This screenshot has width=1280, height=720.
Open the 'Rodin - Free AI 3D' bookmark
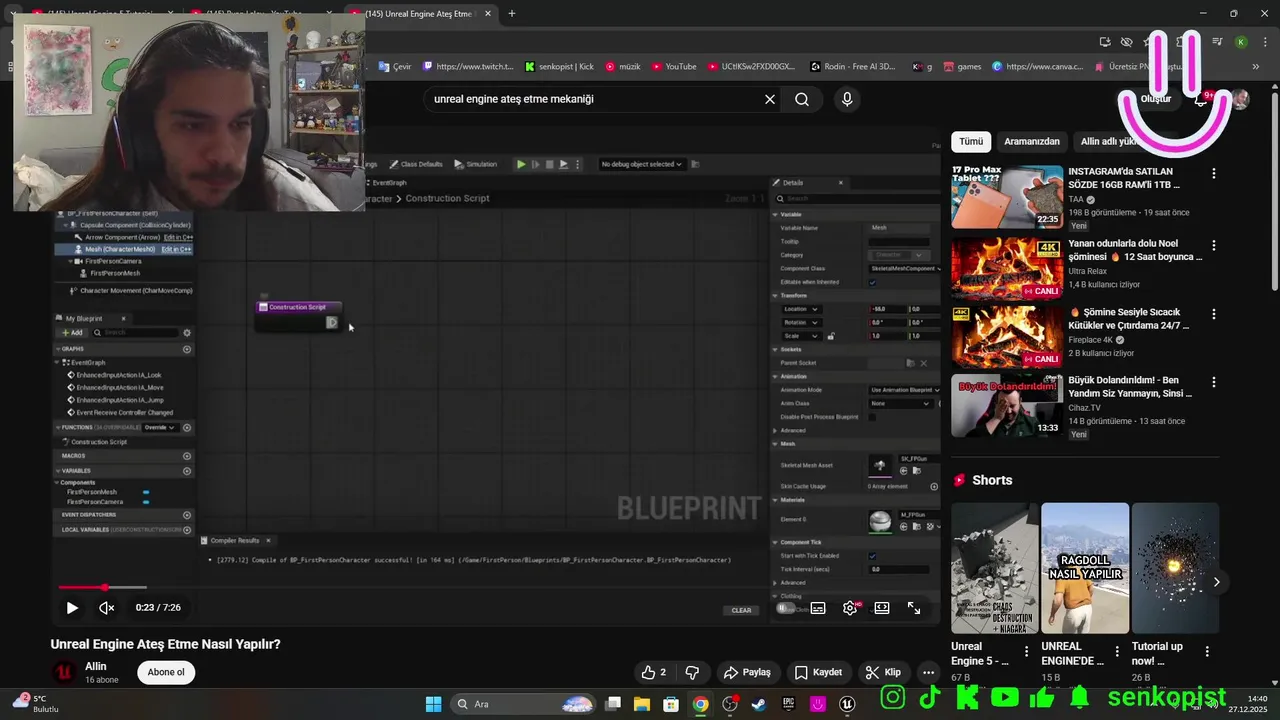pos(853,66)
